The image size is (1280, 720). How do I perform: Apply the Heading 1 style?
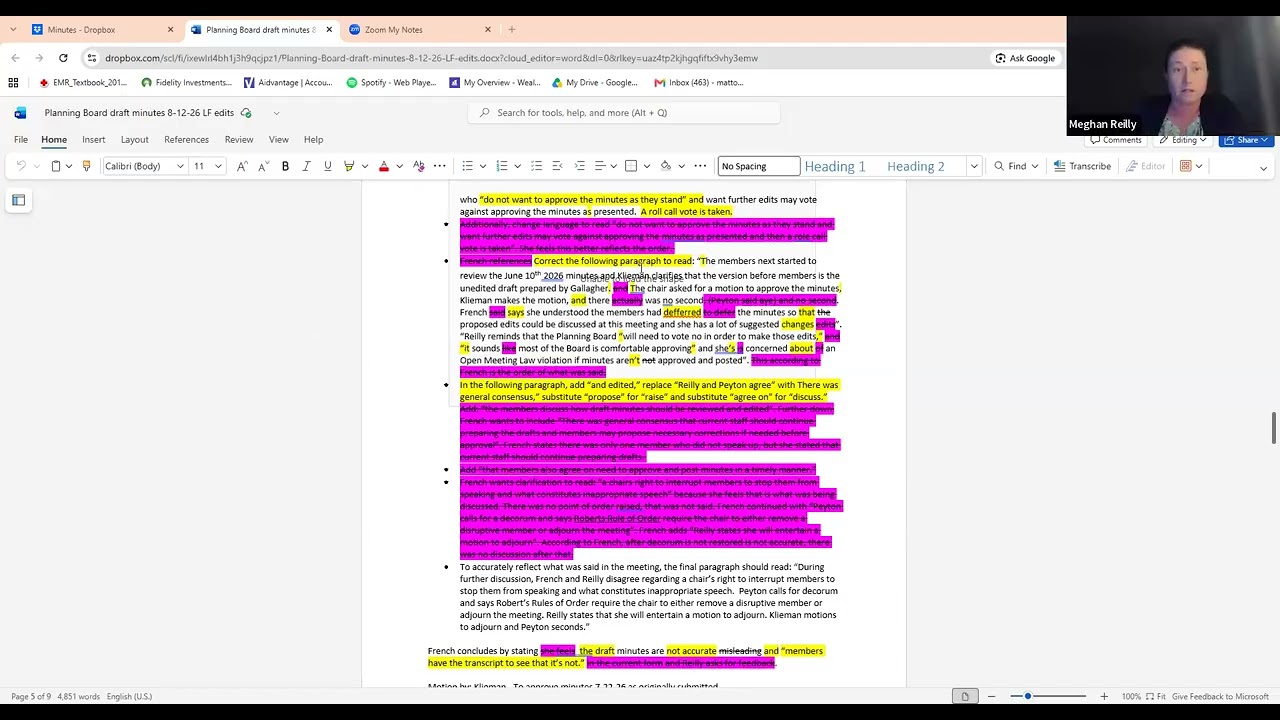(x=835, y=166)
